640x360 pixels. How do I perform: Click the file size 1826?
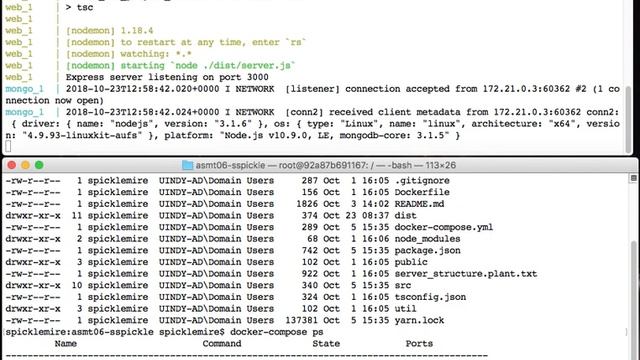[x=307, y=204]
